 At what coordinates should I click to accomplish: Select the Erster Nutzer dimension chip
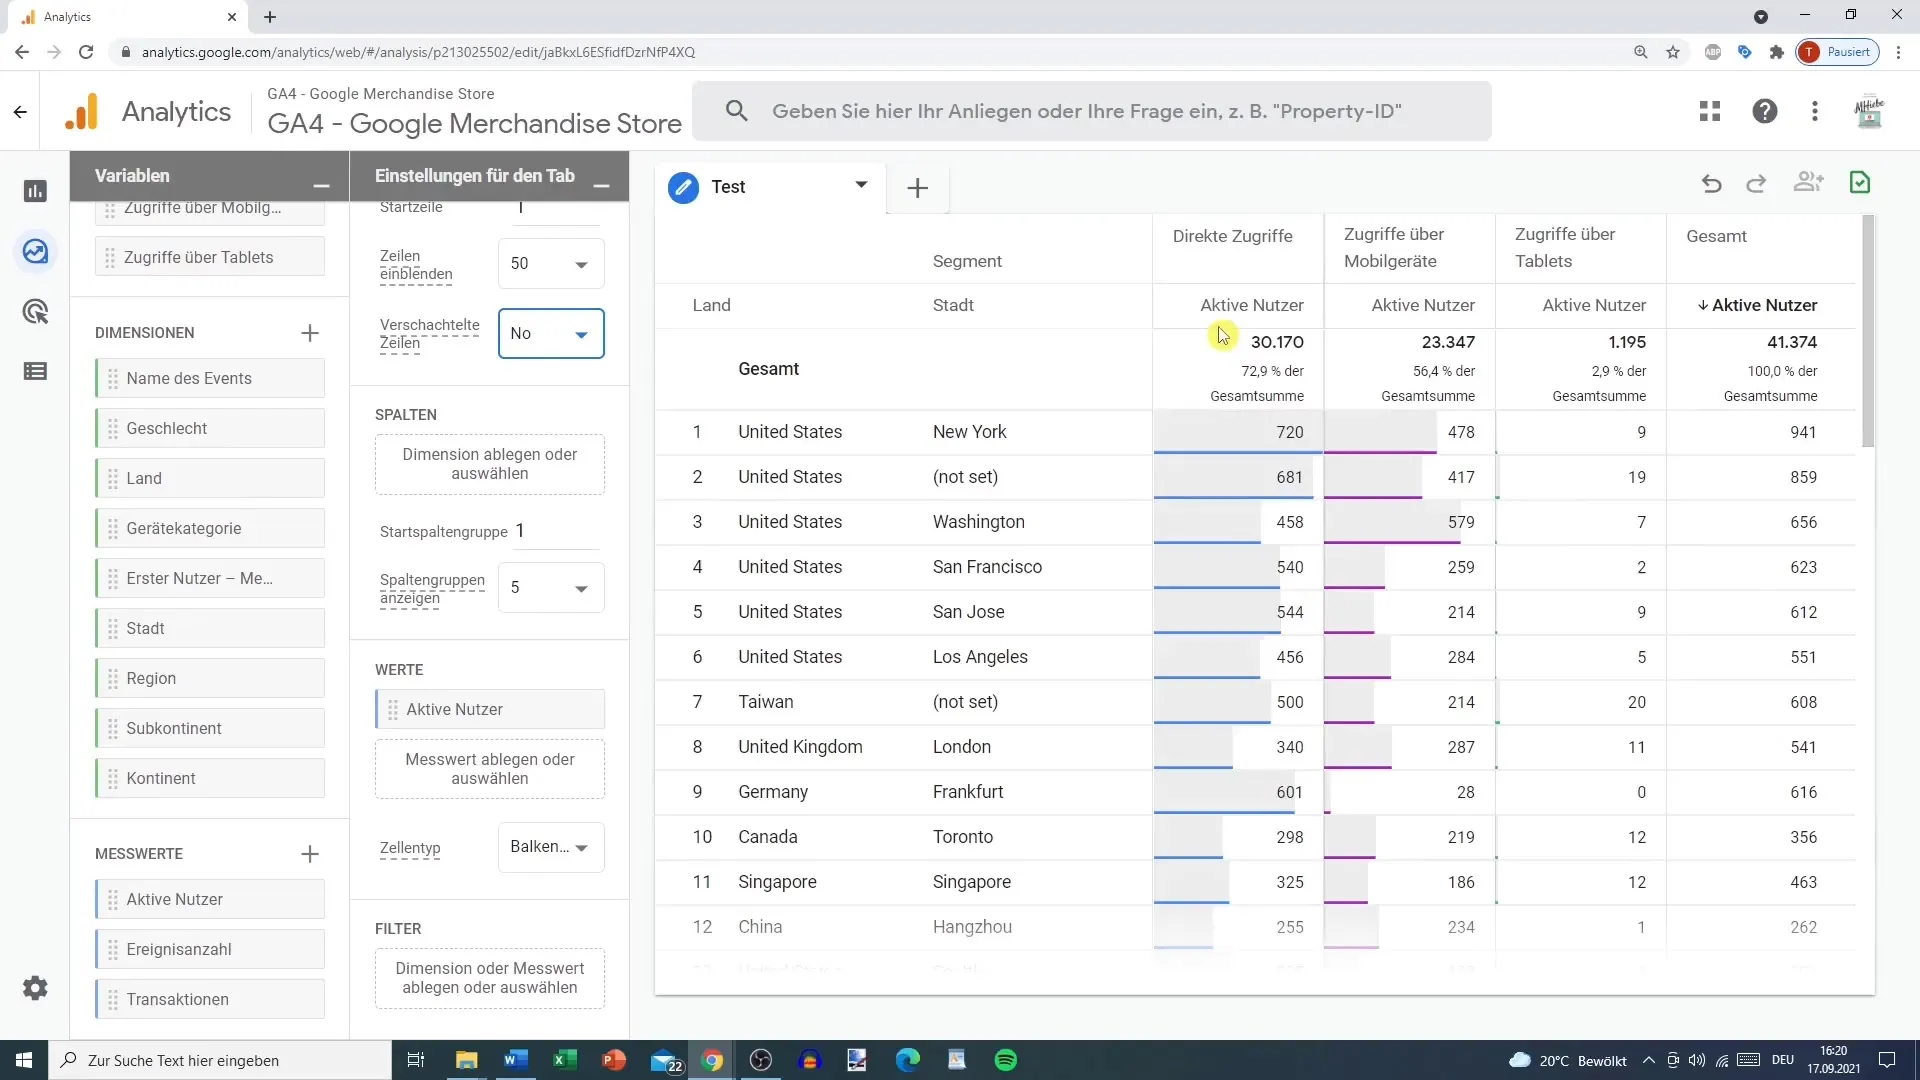210,578
